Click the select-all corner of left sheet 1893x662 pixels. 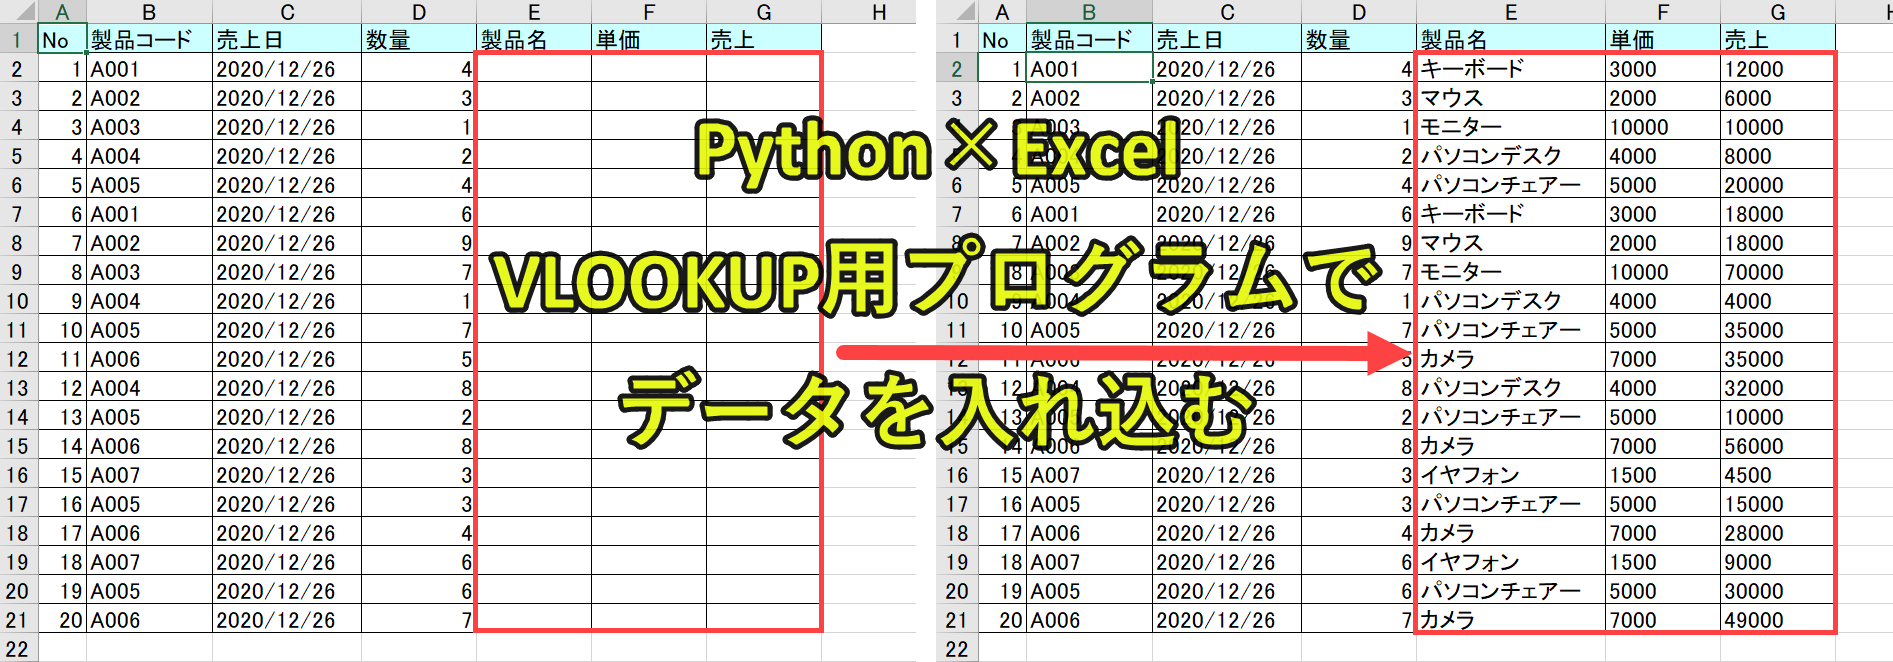coord(19,12)
